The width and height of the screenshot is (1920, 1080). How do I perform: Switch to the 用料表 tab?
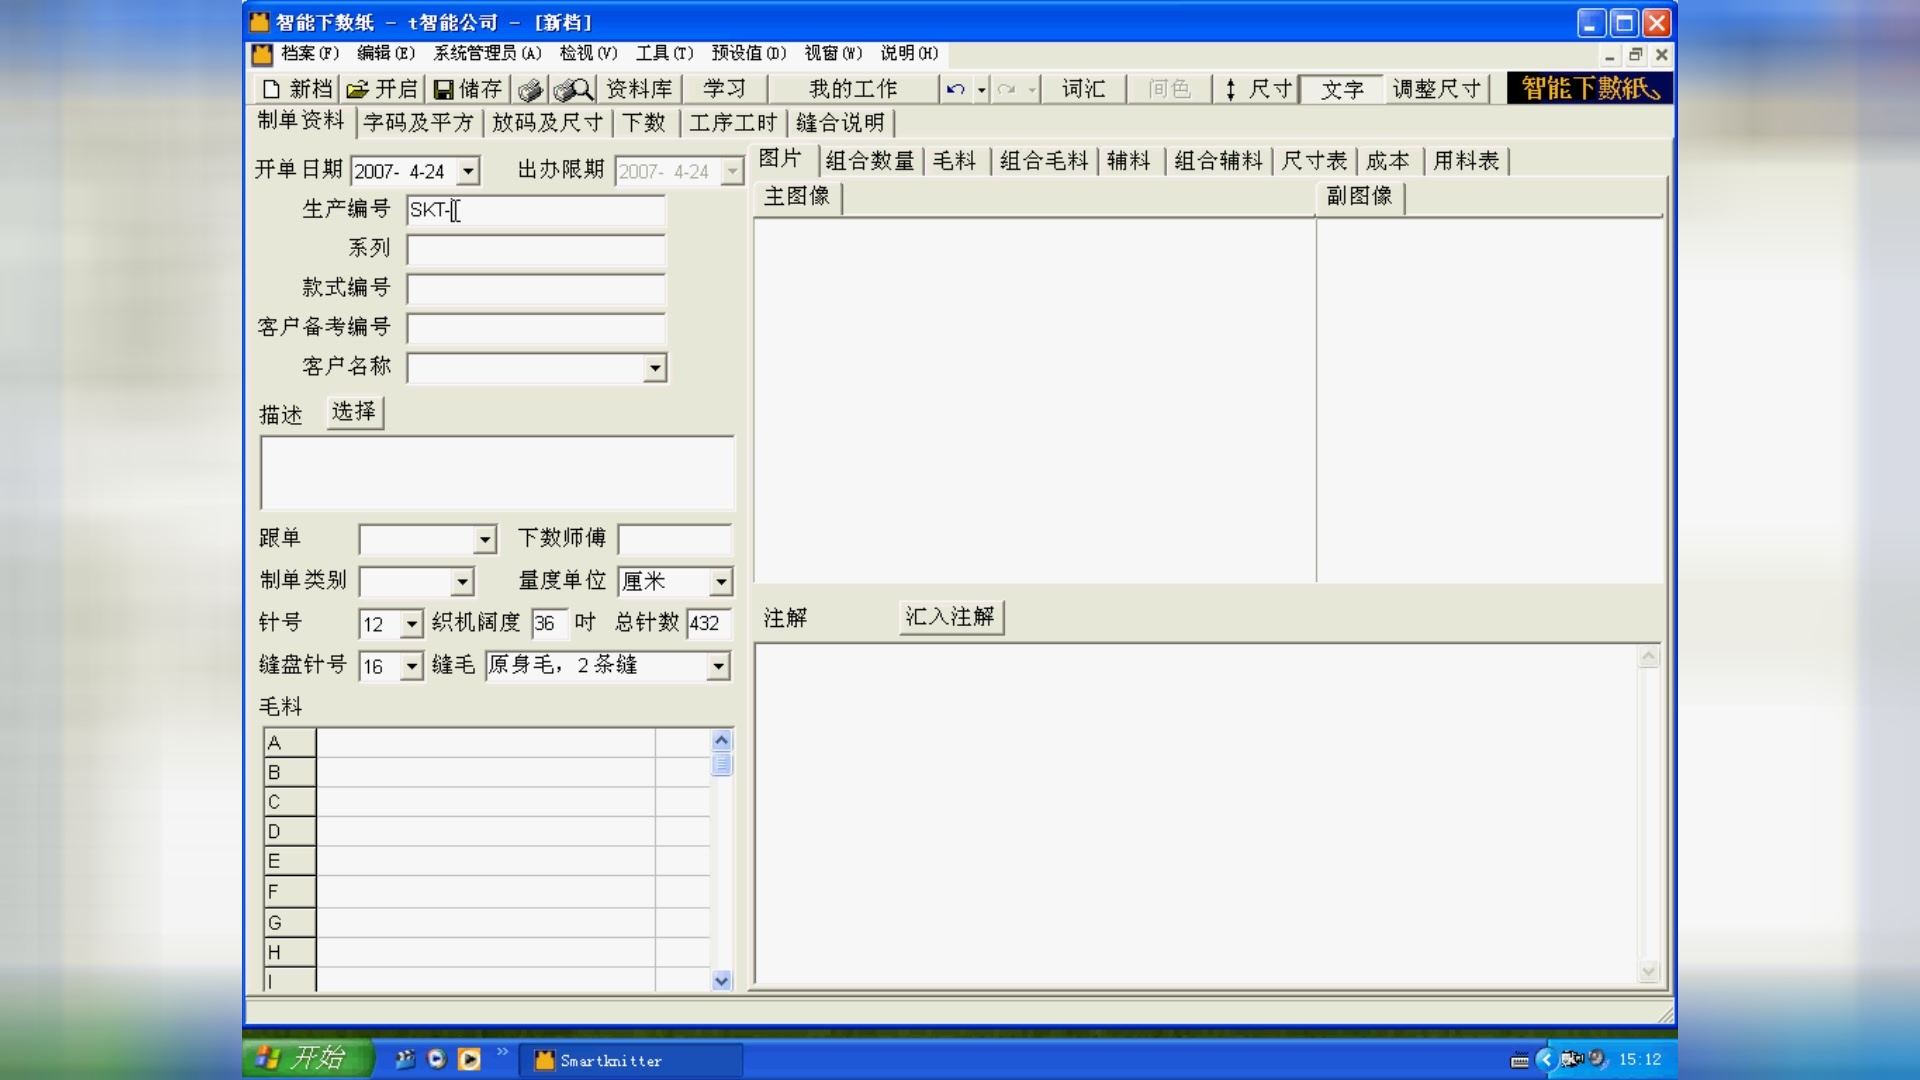click(x=1465, y=161)
